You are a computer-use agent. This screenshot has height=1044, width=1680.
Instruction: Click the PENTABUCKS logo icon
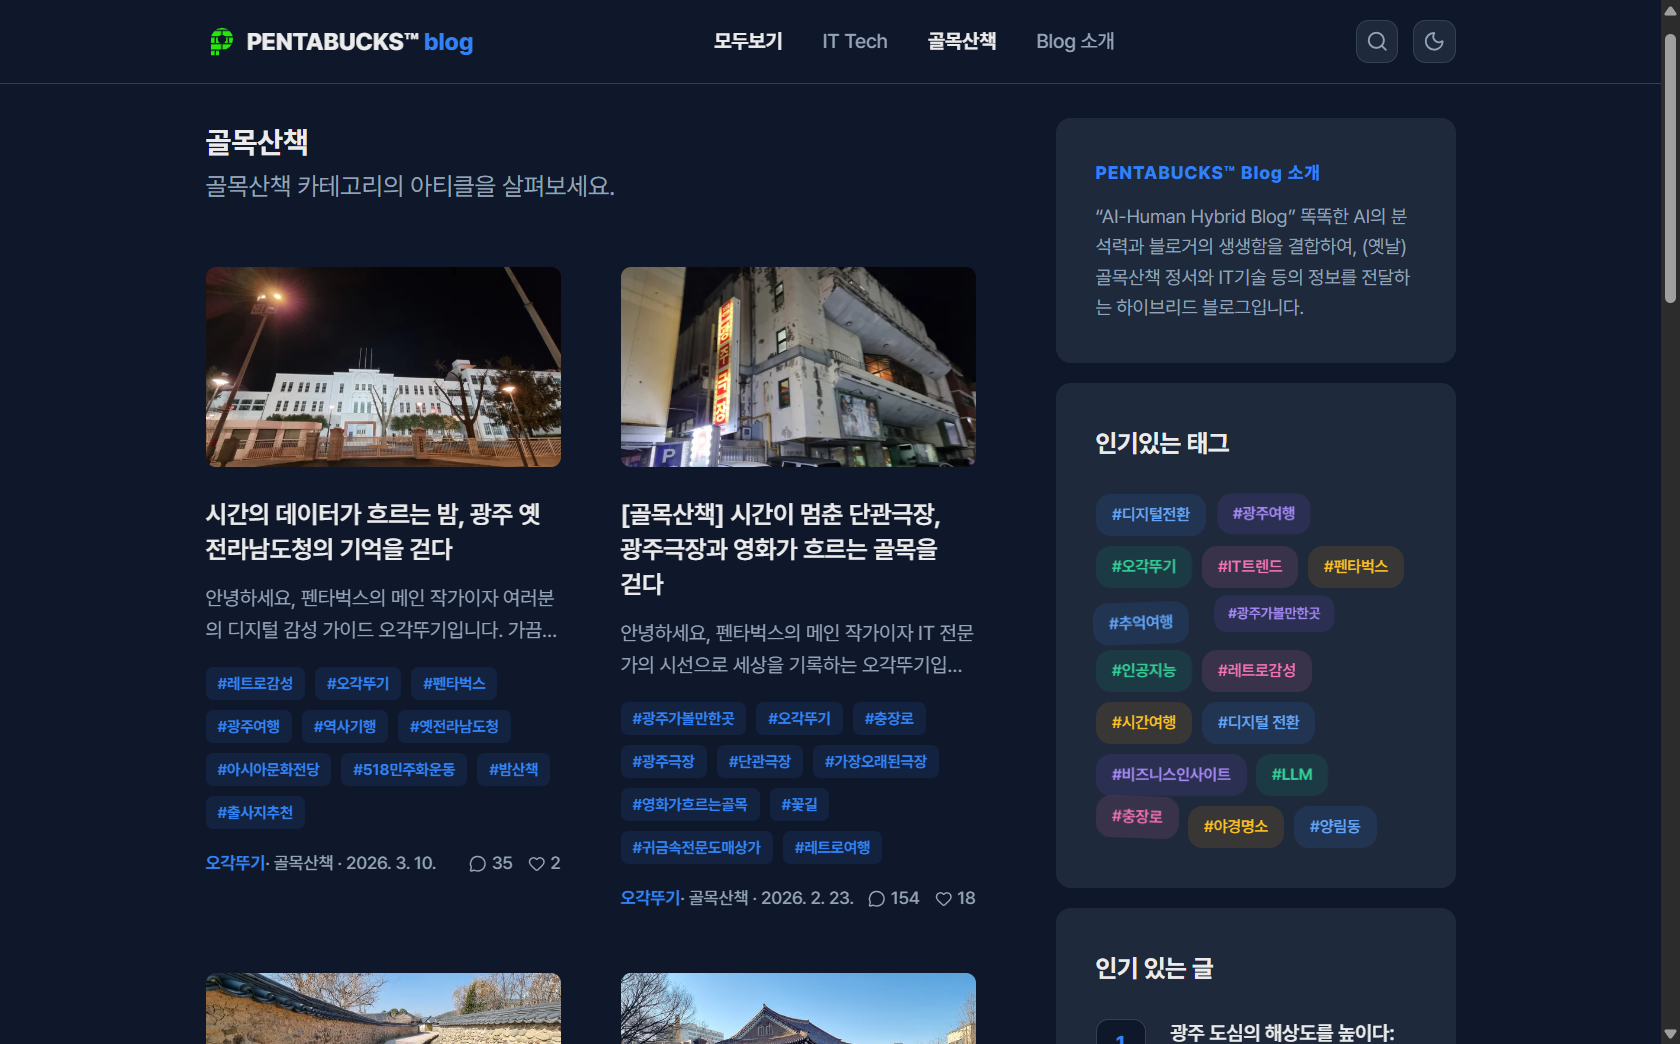(221, 41)
